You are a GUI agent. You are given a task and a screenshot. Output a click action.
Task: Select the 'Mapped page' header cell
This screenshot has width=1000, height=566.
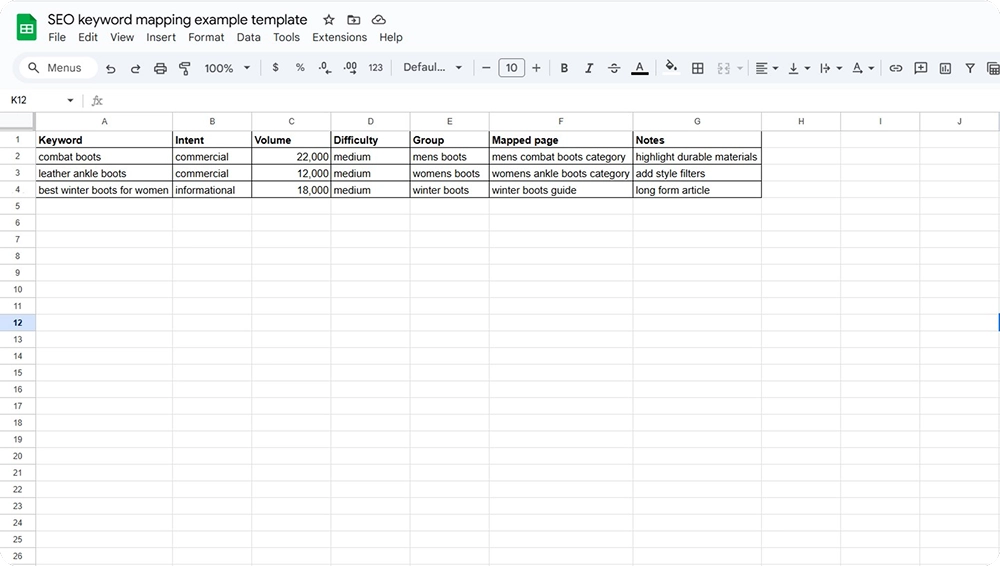(x=561, y=140)
